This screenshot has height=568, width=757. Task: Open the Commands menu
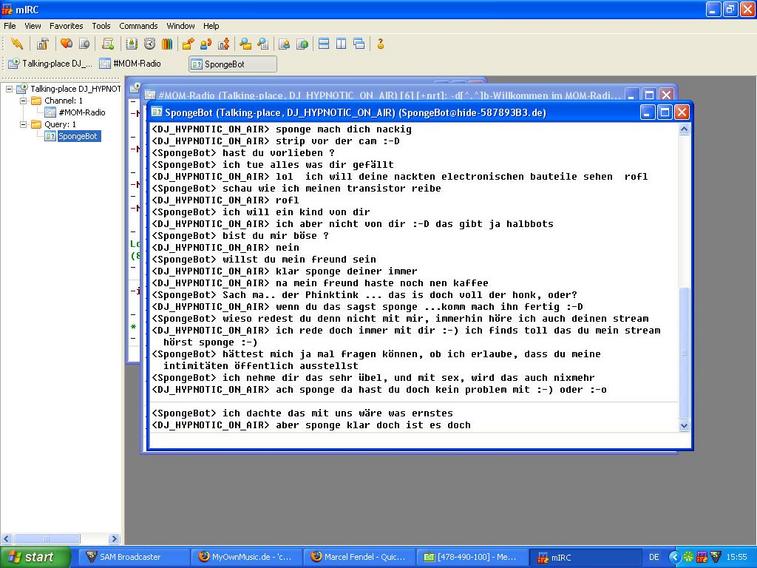click(x=138, y=25)
